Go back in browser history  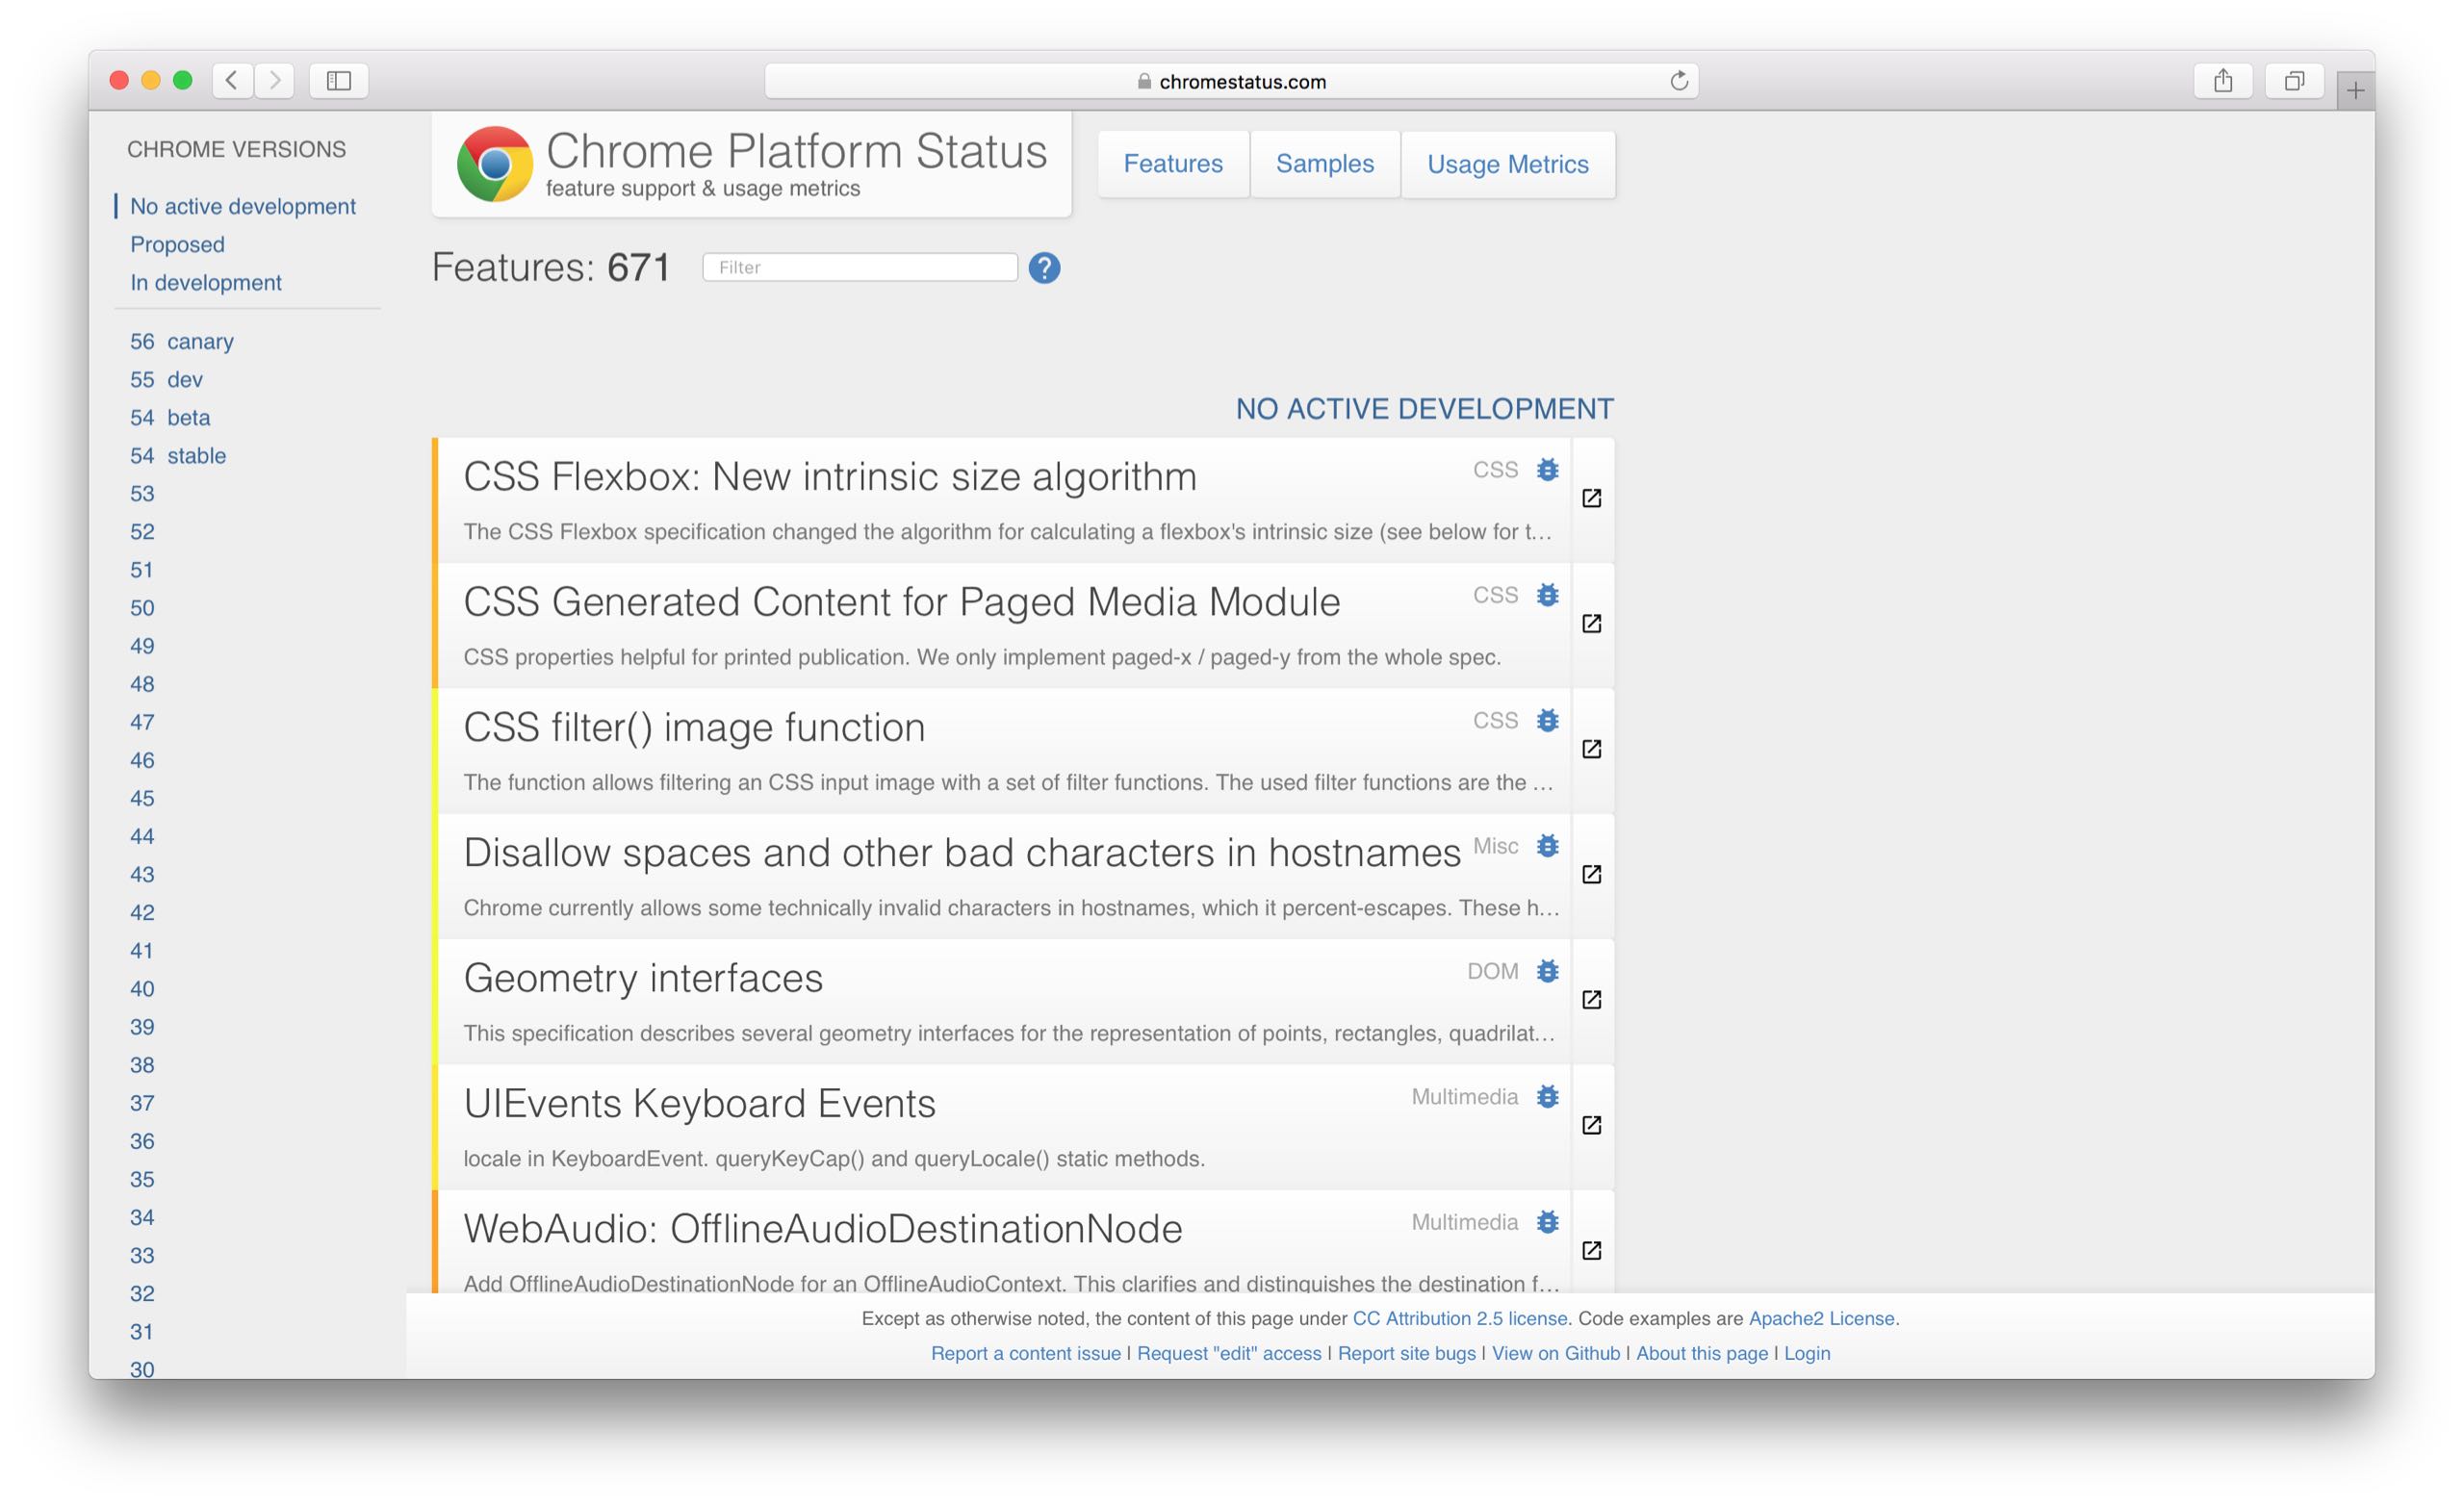pos(232,81)
